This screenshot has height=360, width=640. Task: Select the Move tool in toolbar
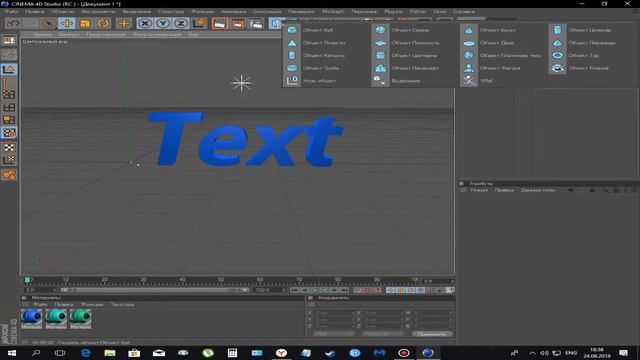(67, 23)
